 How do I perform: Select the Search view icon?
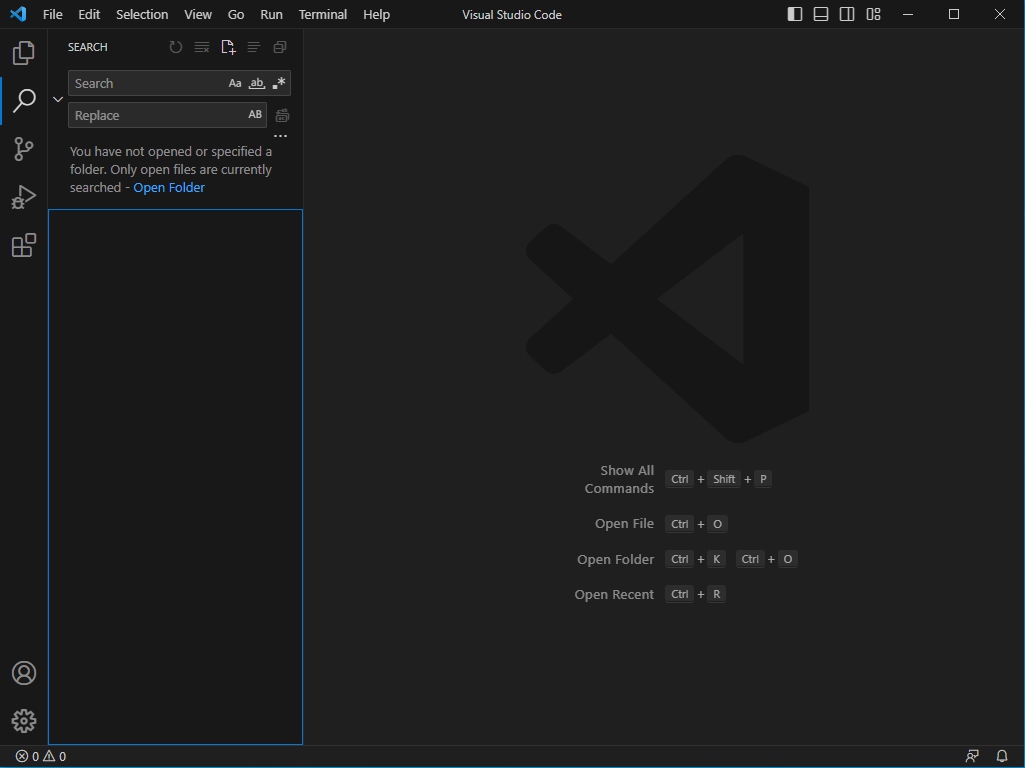(x=24, y=101)
